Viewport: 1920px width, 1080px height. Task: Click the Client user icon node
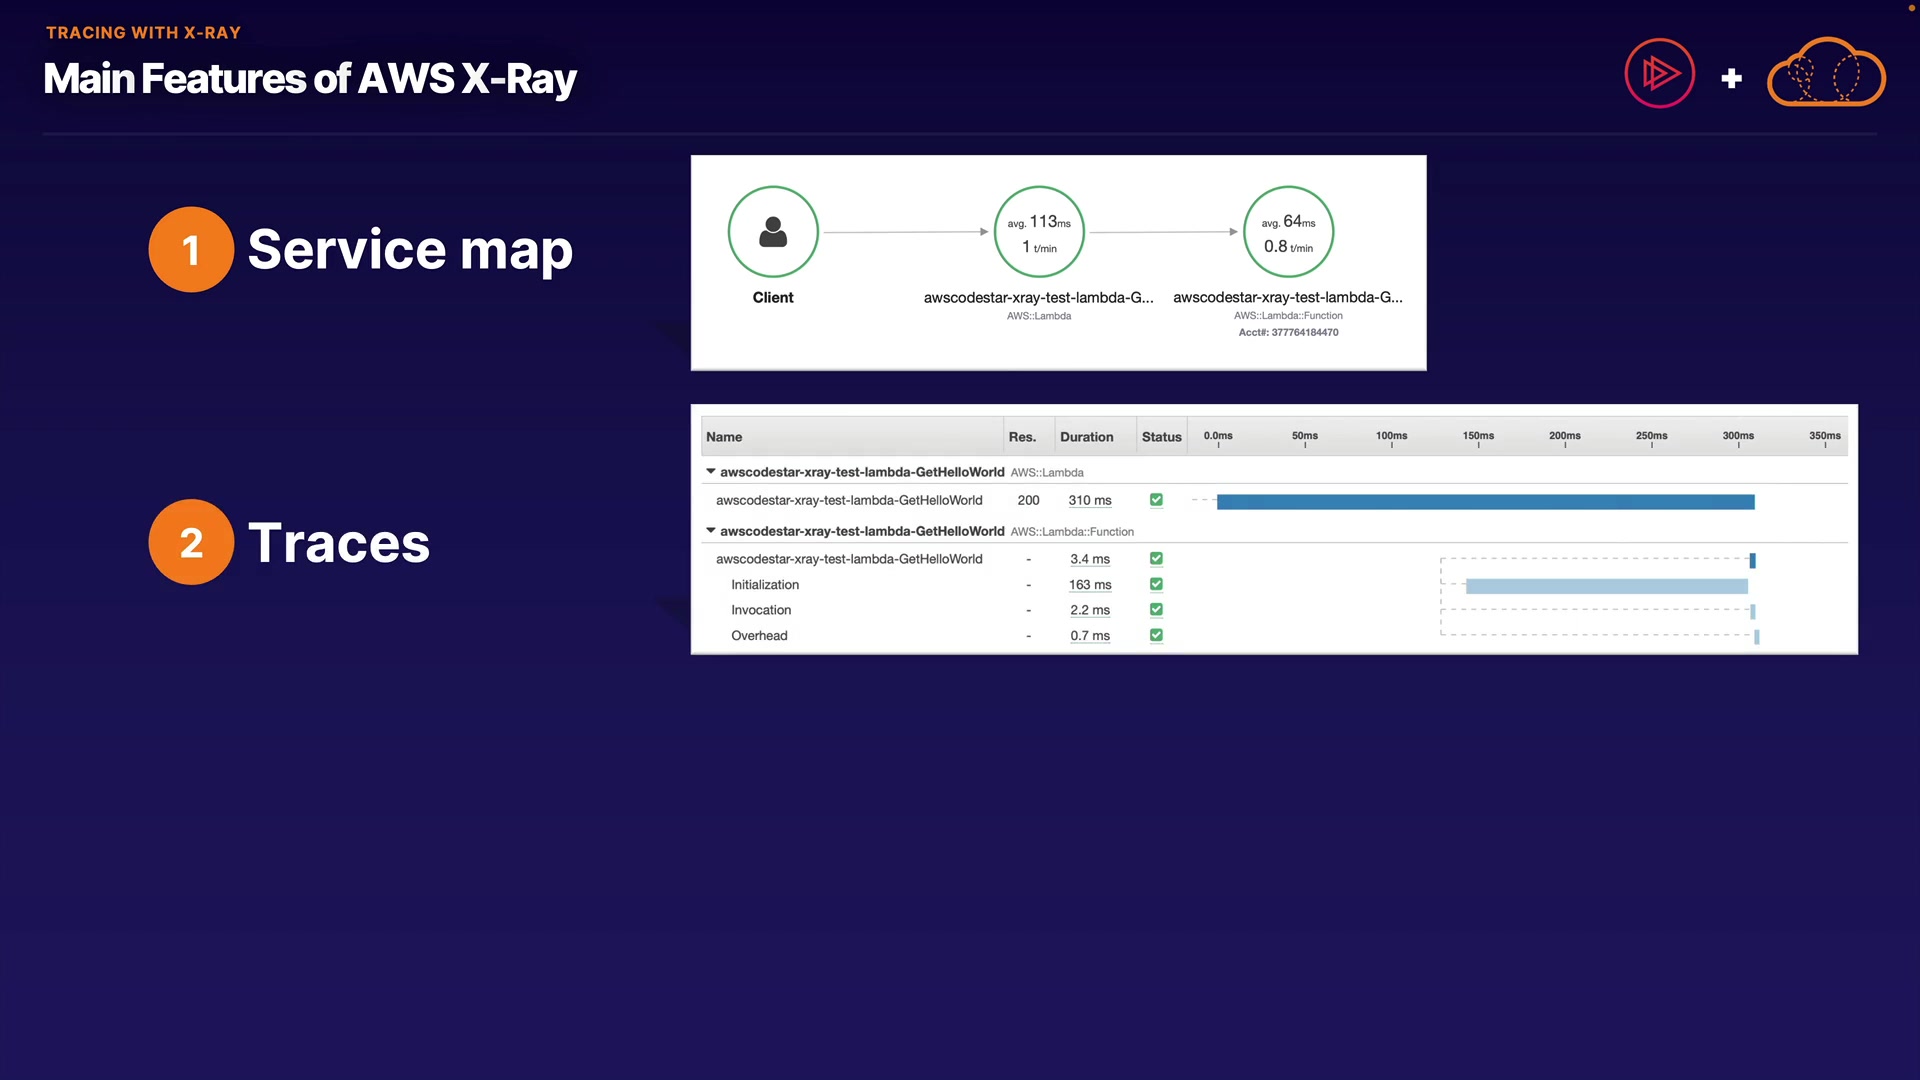tap(773, 232)
